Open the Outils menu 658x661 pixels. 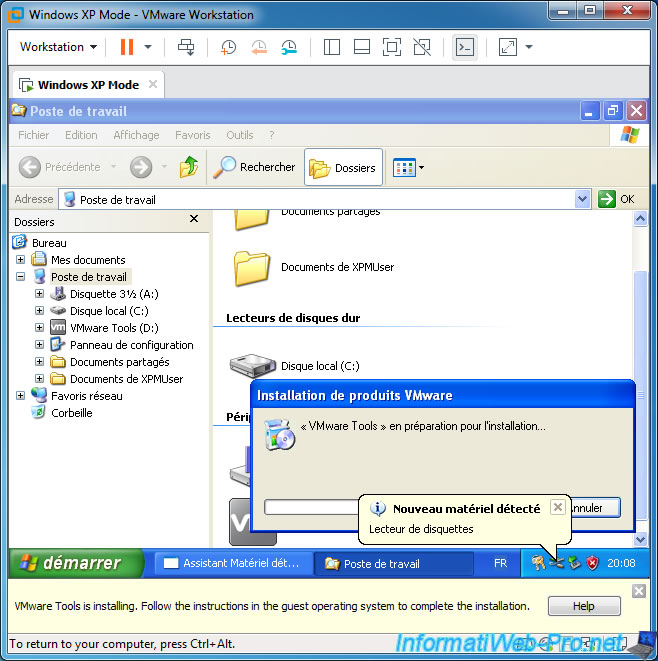239,135
